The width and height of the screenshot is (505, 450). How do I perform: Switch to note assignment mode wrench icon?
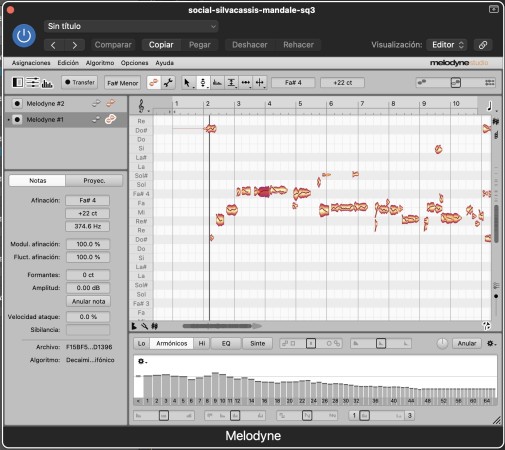click(x=168, y=82)
